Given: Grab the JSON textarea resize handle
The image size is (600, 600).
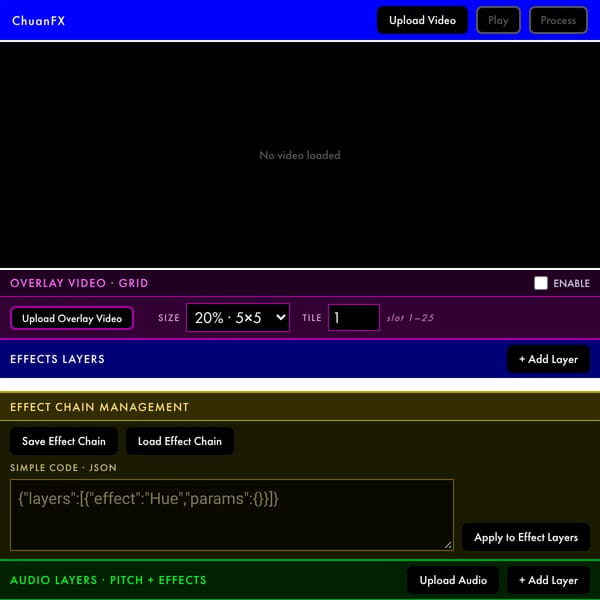Looking at the screenshot, I should tap(448, 545).
